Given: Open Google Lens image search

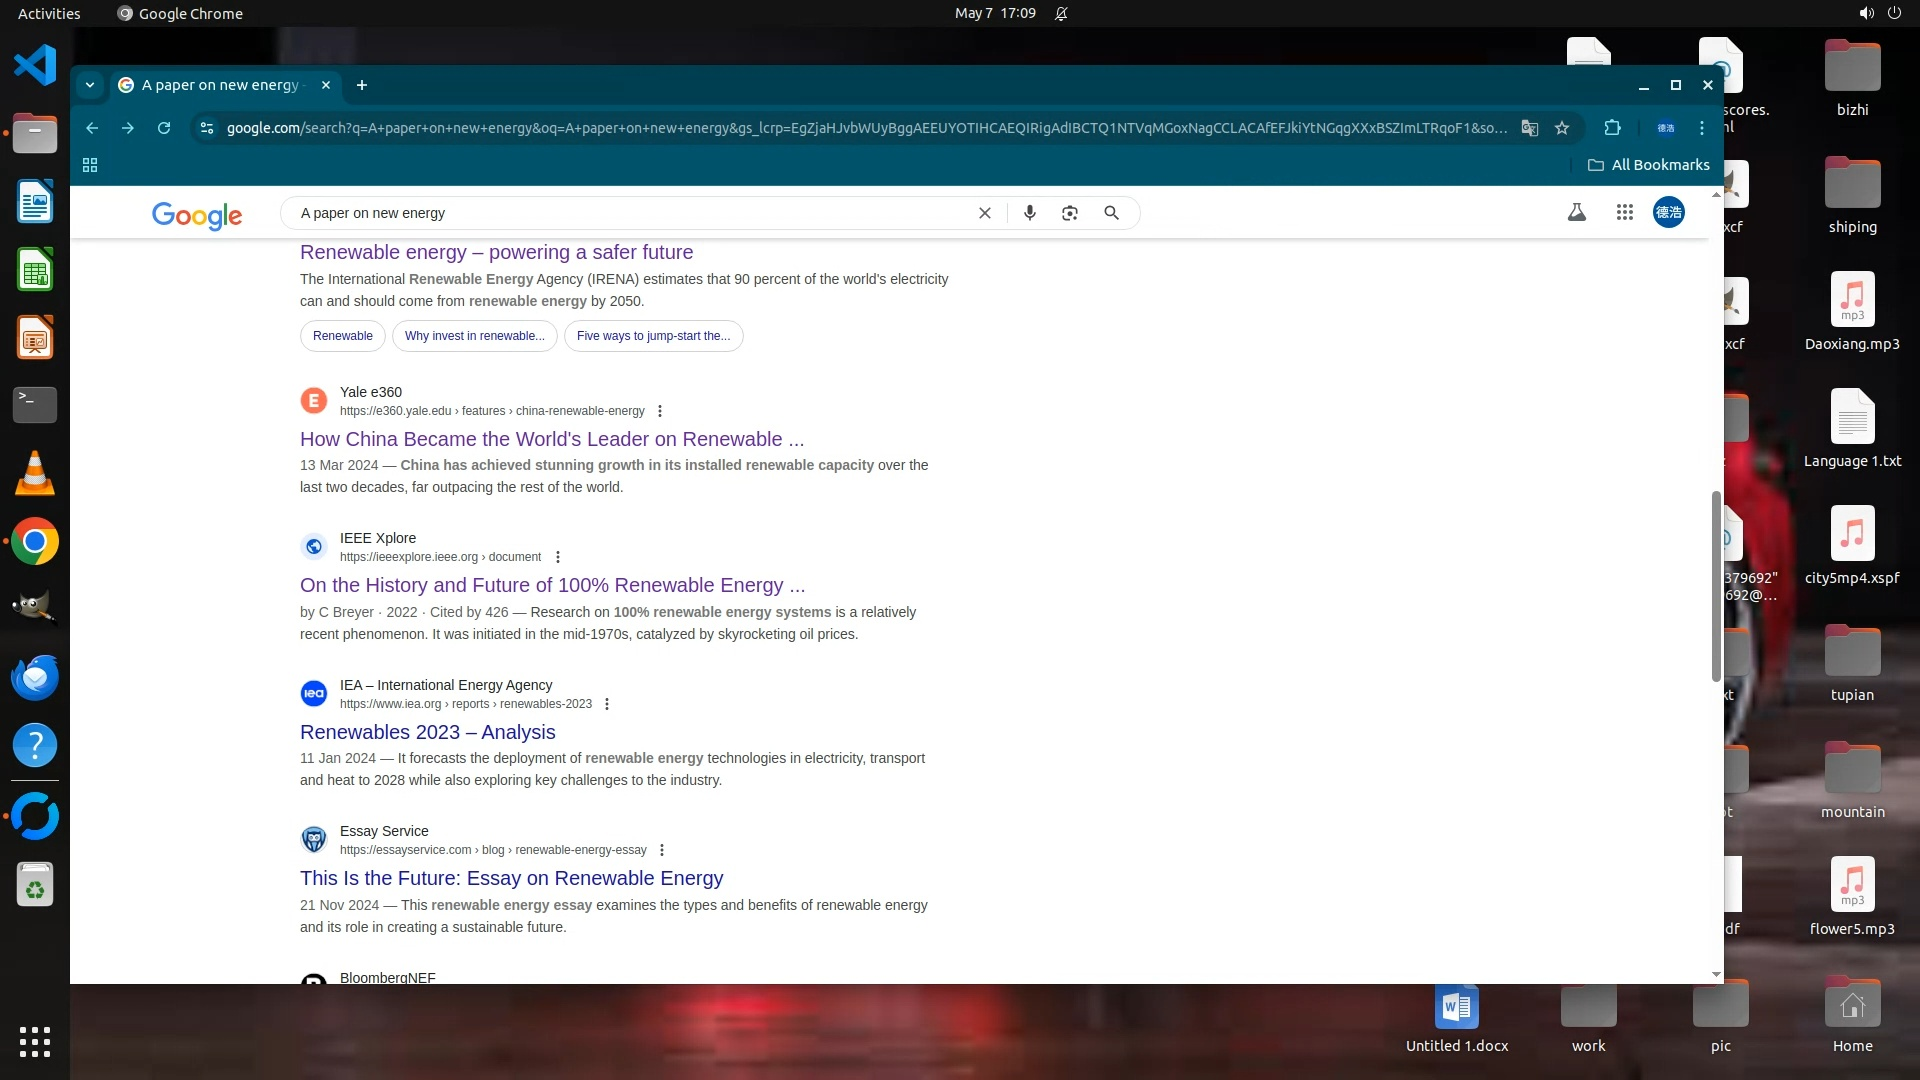Looking at the screenshot, I should [x=1069, y=213].
